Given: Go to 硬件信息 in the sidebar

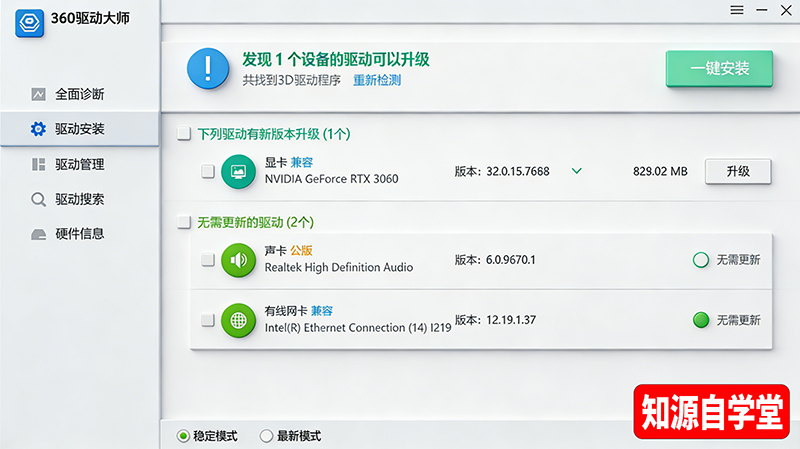Looking at the screenshot, I should point(78,234).
